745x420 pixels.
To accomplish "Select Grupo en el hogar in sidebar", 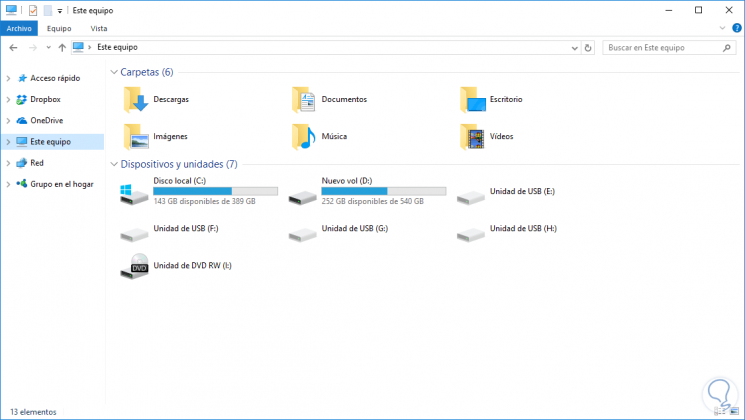I will coord(62,184).
